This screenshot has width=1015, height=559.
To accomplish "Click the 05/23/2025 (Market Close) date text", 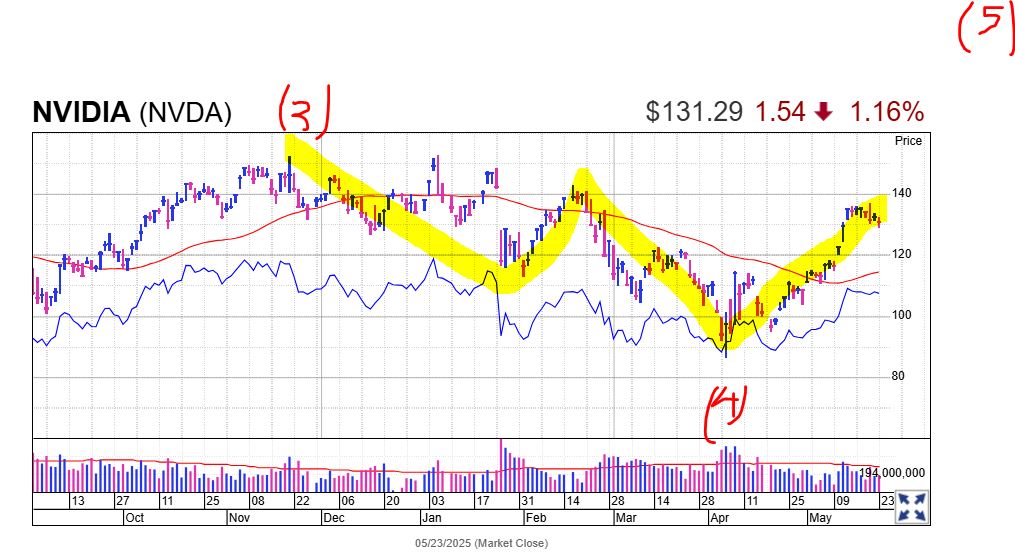I will point(481,543).
